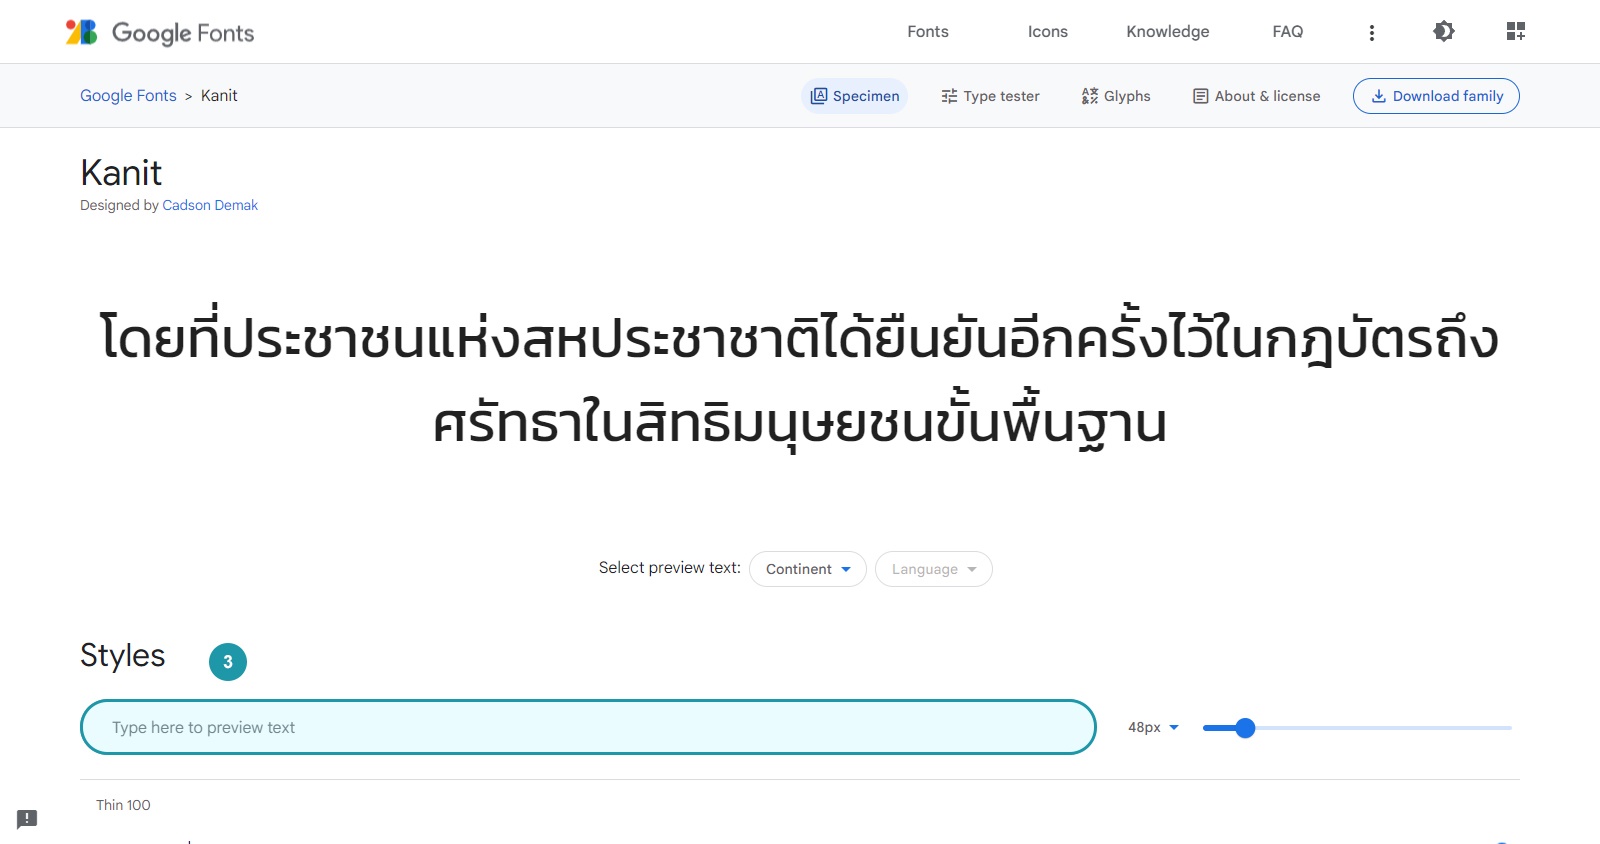Focus the 'Type here to preview text' field
Screen dimensions: 1600x844
(x=588, y=727)
